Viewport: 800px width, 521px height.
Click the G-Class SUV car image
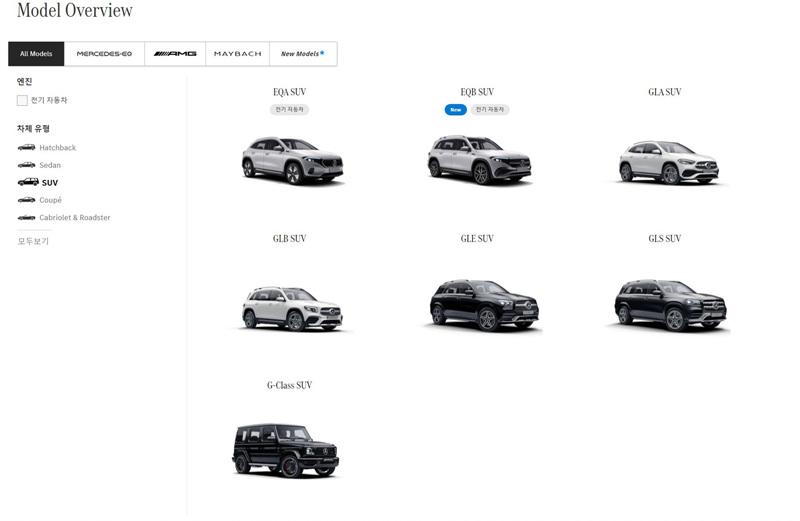click(x=286, y=450)
